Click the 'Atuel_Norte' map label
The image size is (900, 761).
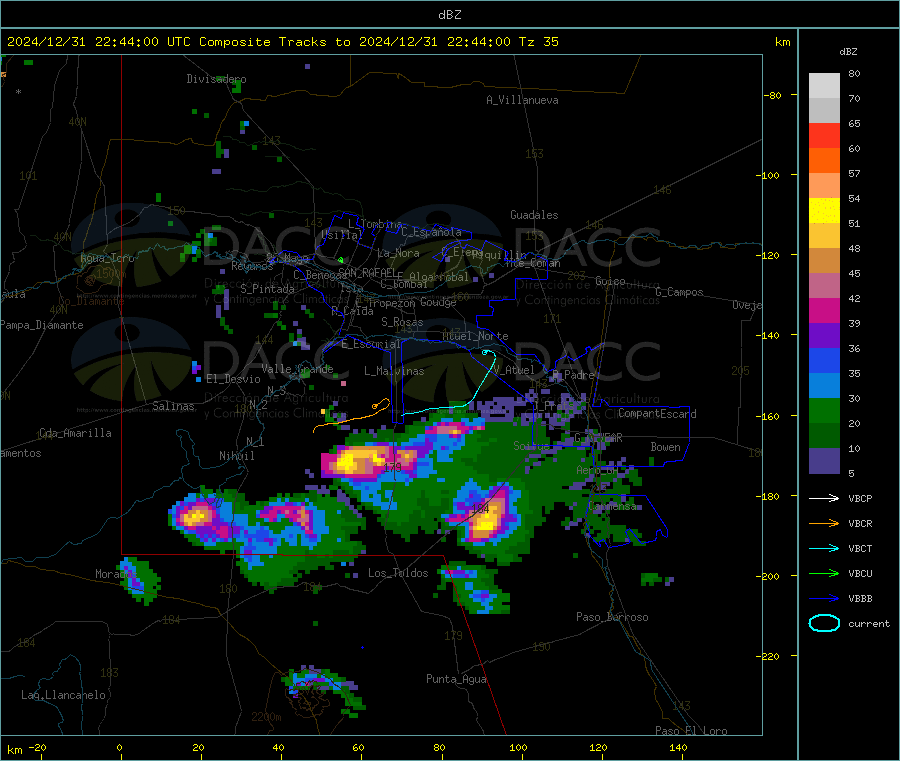coord(475,336)
